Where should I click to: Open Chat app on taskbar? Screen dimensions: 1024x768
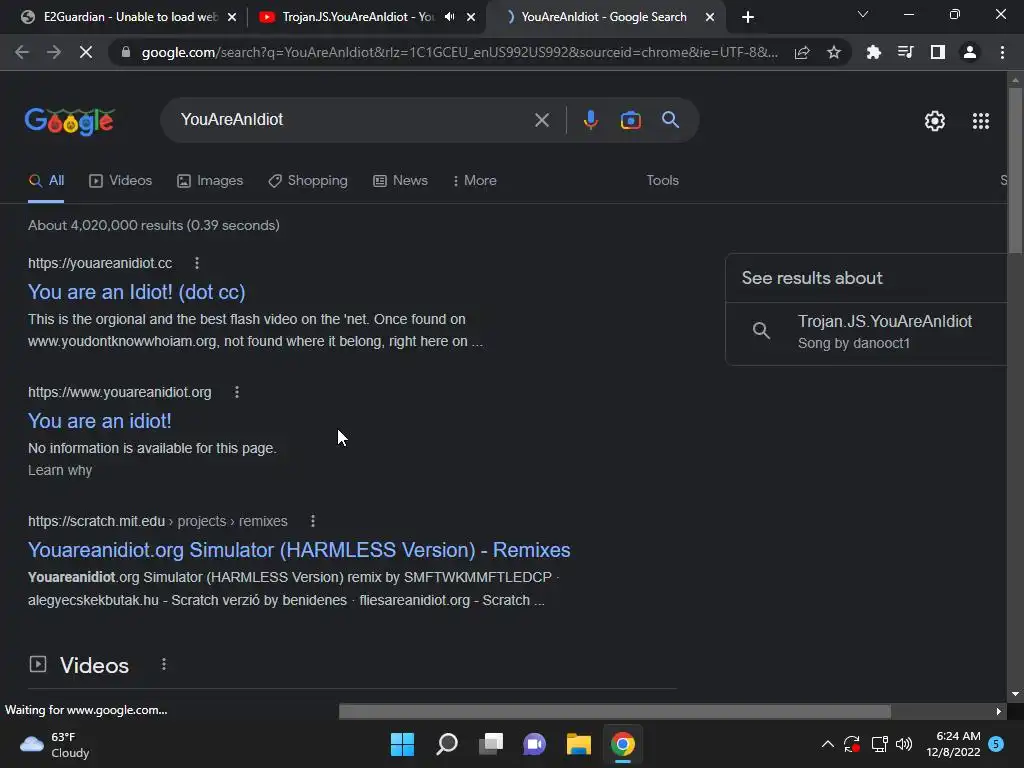534,744
